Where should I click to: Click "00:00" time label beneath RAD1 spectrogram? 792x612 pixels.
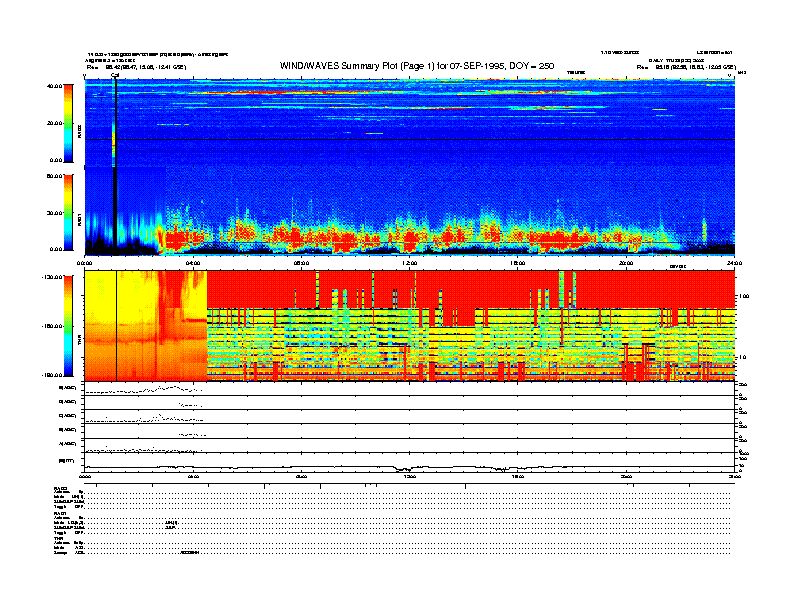coord(84,263)
